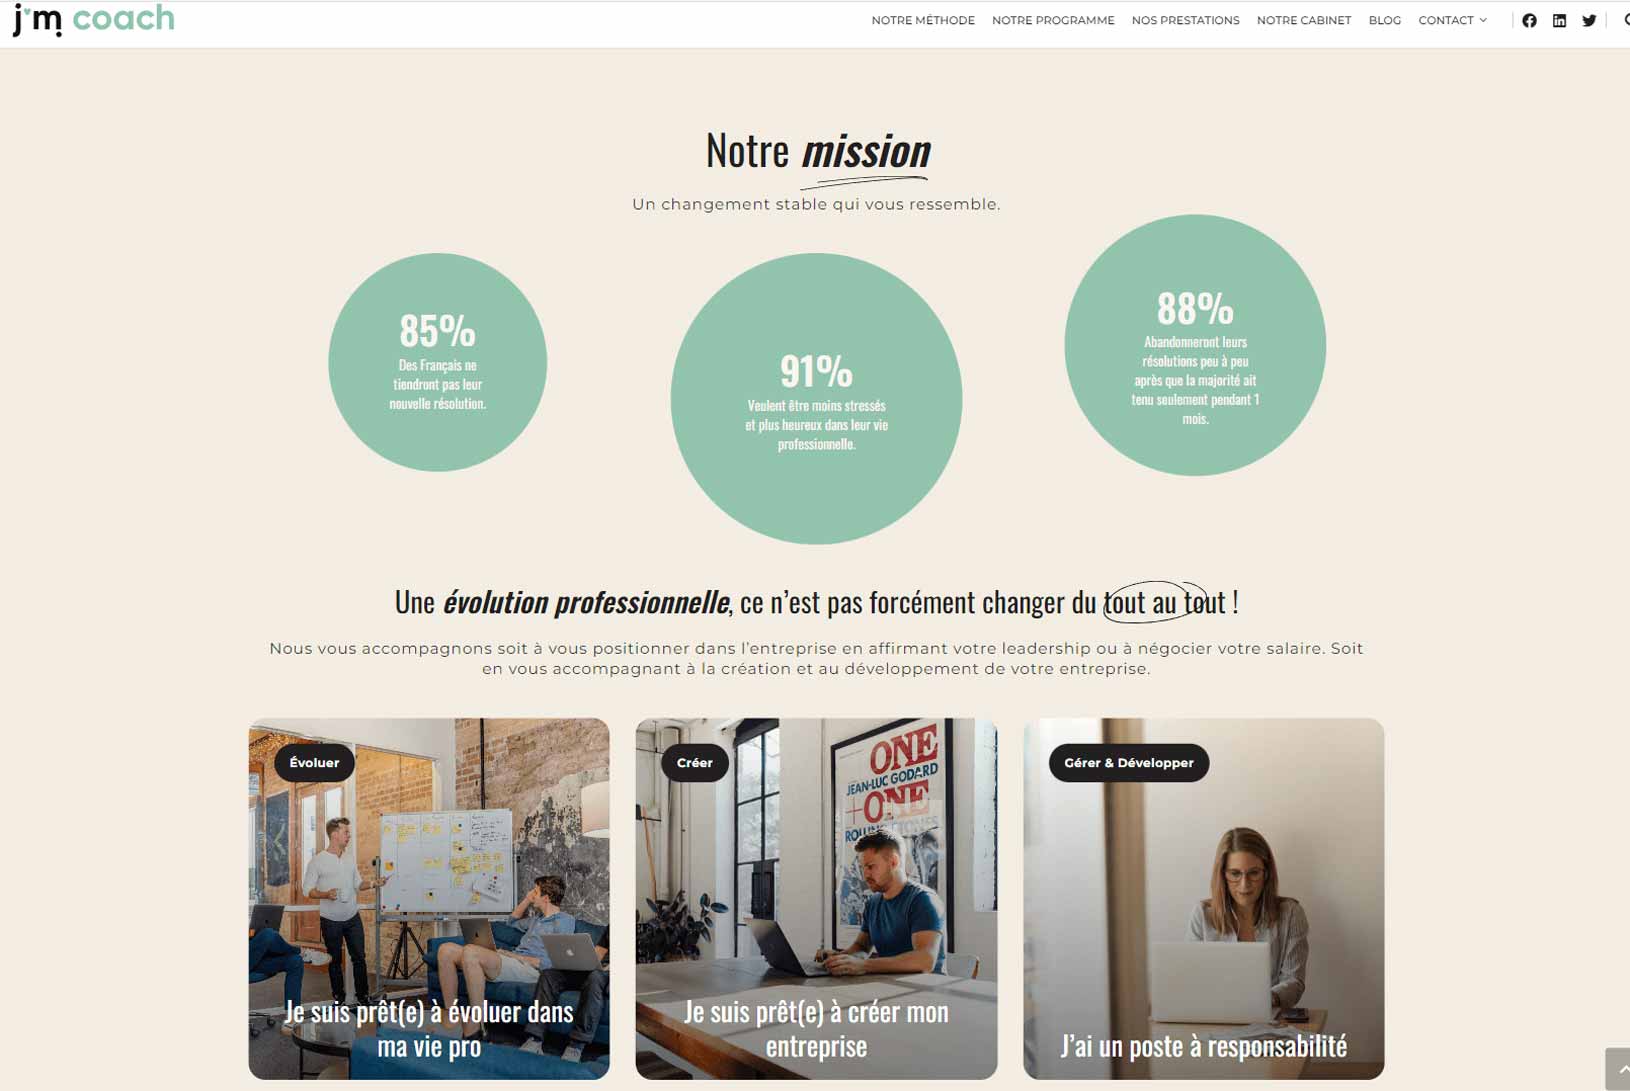1630x1091 pixels.
Task: Click the Évoluer tag badge
Action: pos(314,763)
